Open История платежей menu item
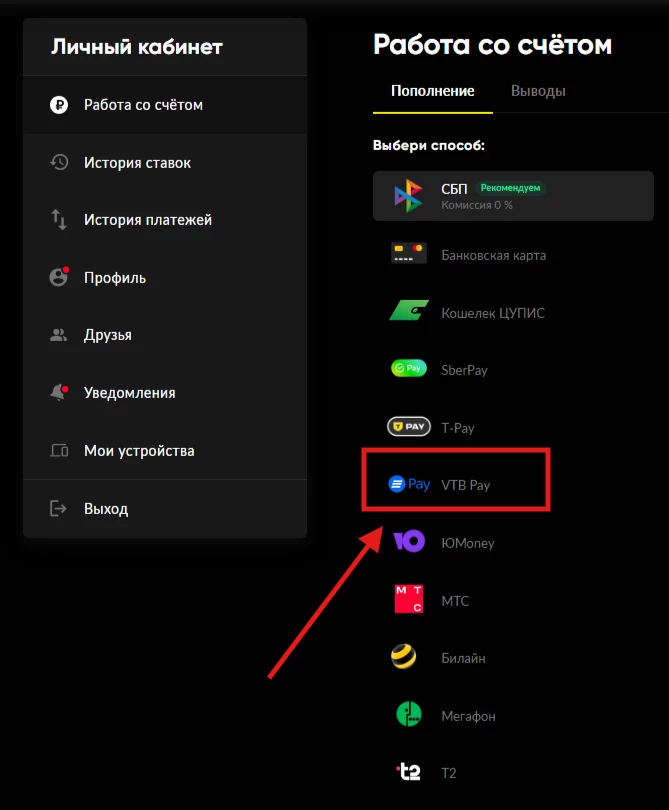 165,220
